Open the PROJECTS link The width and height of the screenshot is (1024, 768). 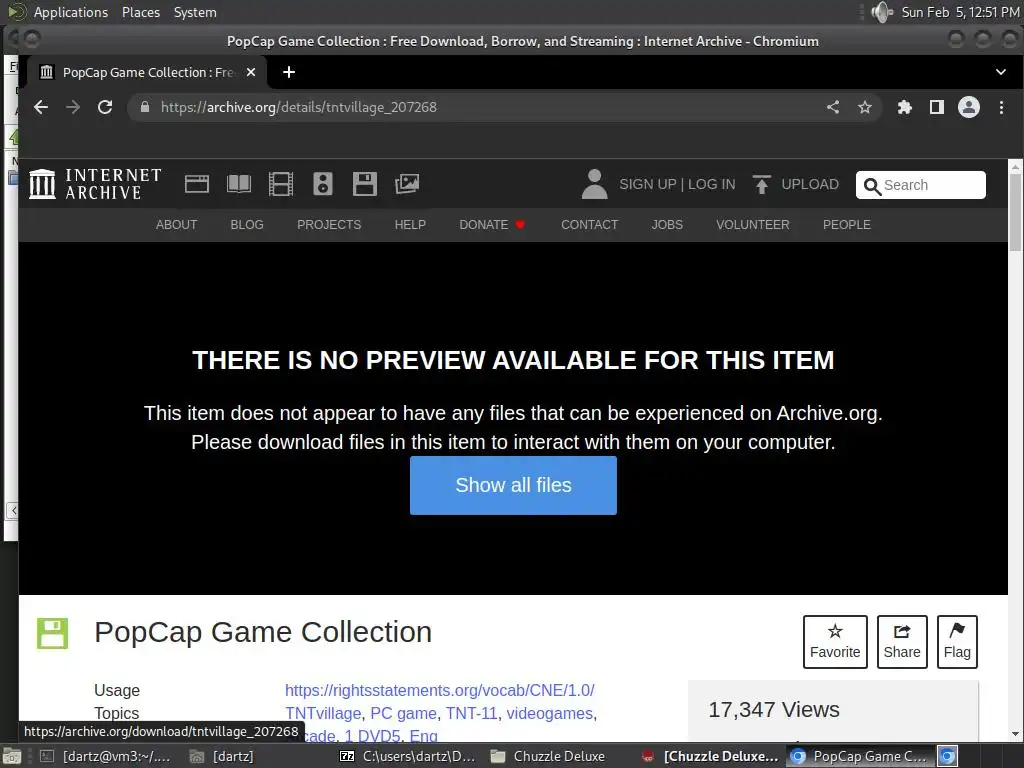click(329, 225)
